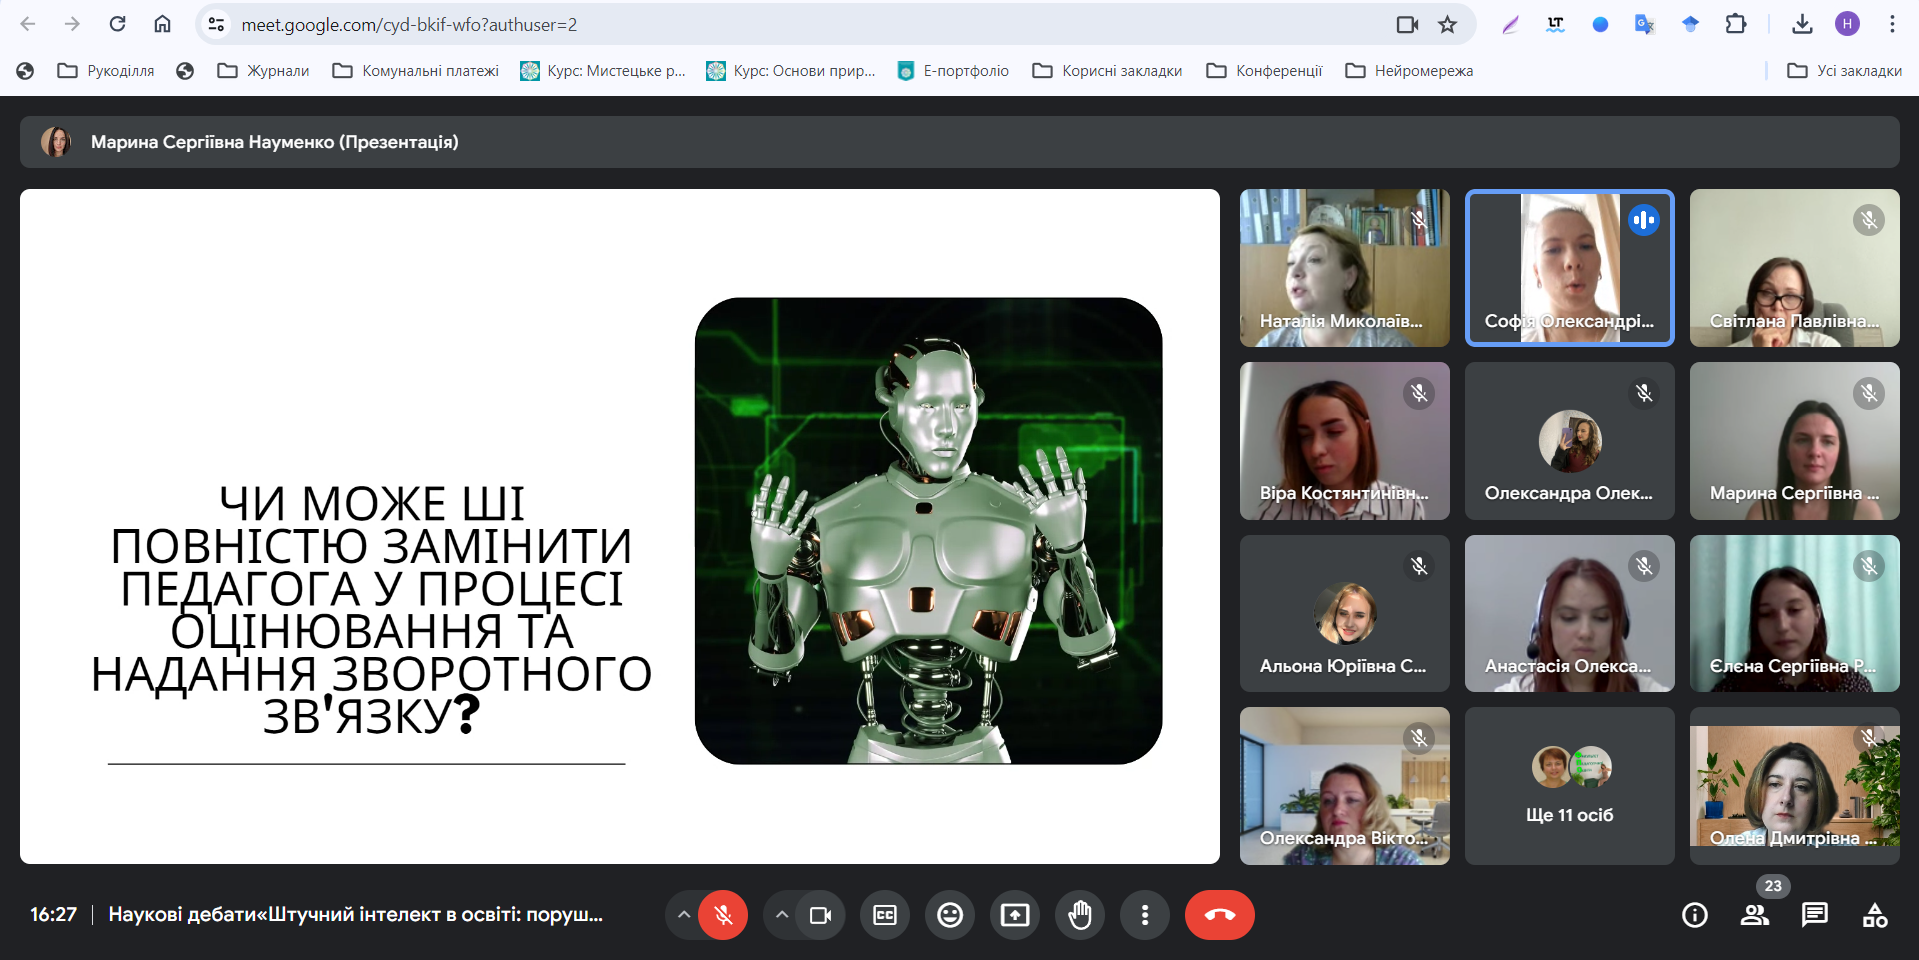Show the participants list
1919x960 pixels.
tap(1754, 915)
